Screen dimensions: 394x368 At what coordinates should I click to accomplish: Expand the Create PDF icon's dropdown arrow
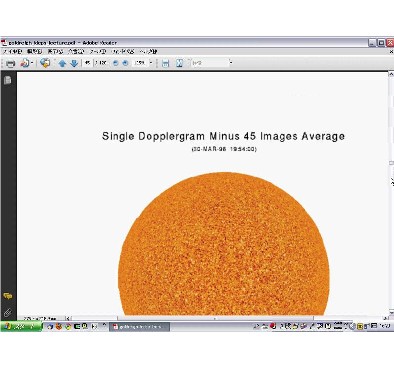[32, 63]
